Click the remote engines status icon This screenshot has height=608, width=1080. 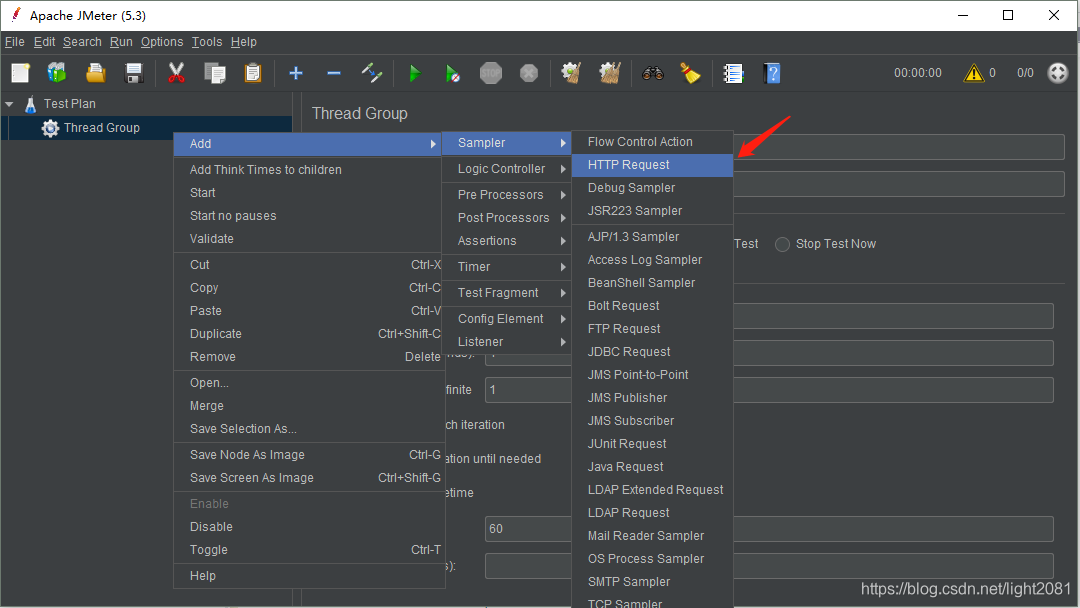[1057, 72]
